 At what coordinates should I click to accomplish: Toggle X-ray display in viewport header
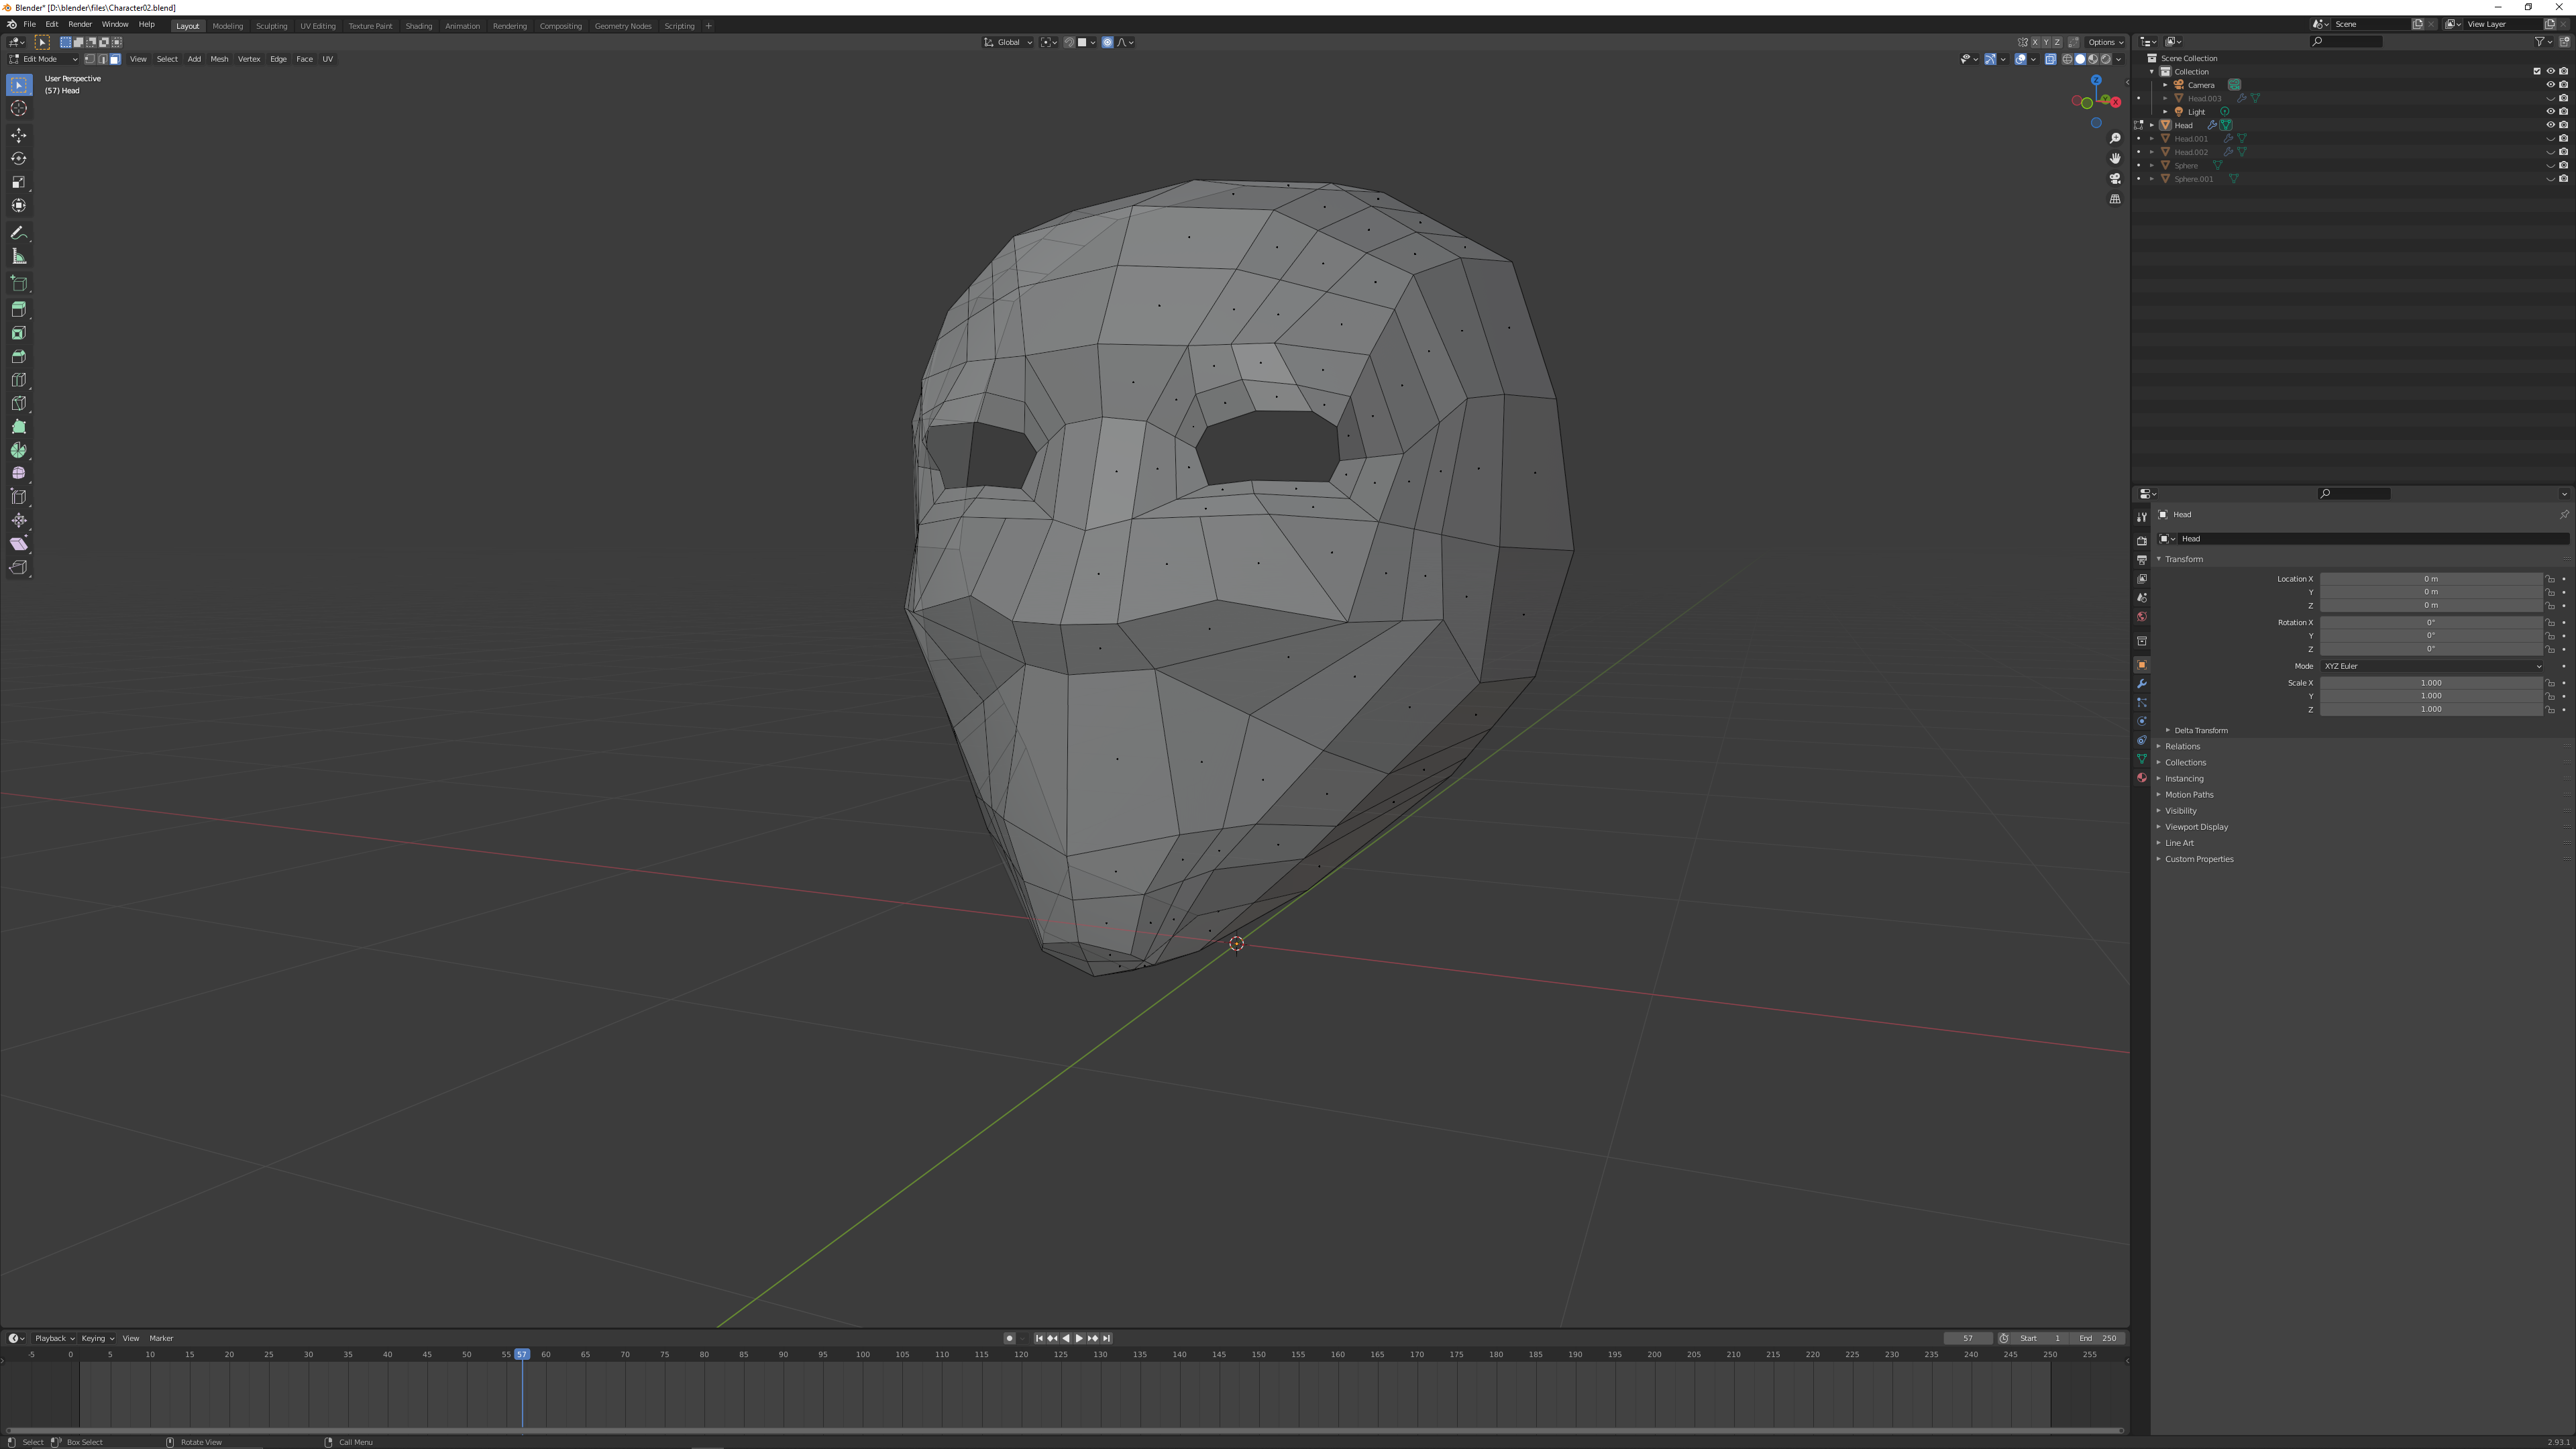pyautogui.click(x=2051, y=59)
